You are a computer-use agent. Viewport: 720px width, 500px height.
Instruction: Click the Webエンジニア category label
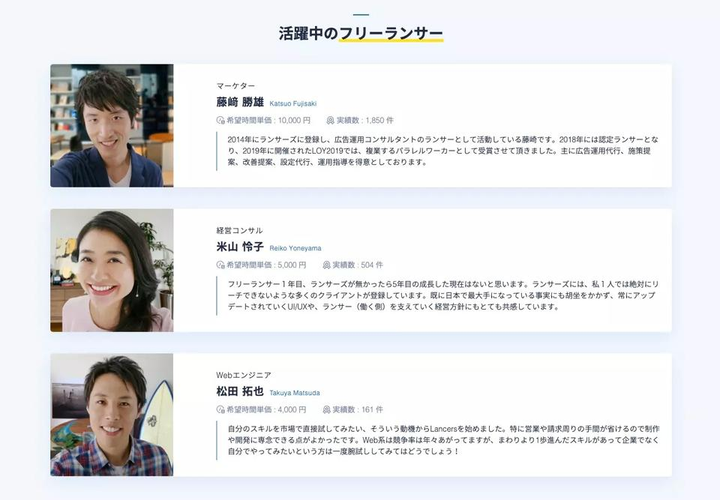(x=244, y=375)
